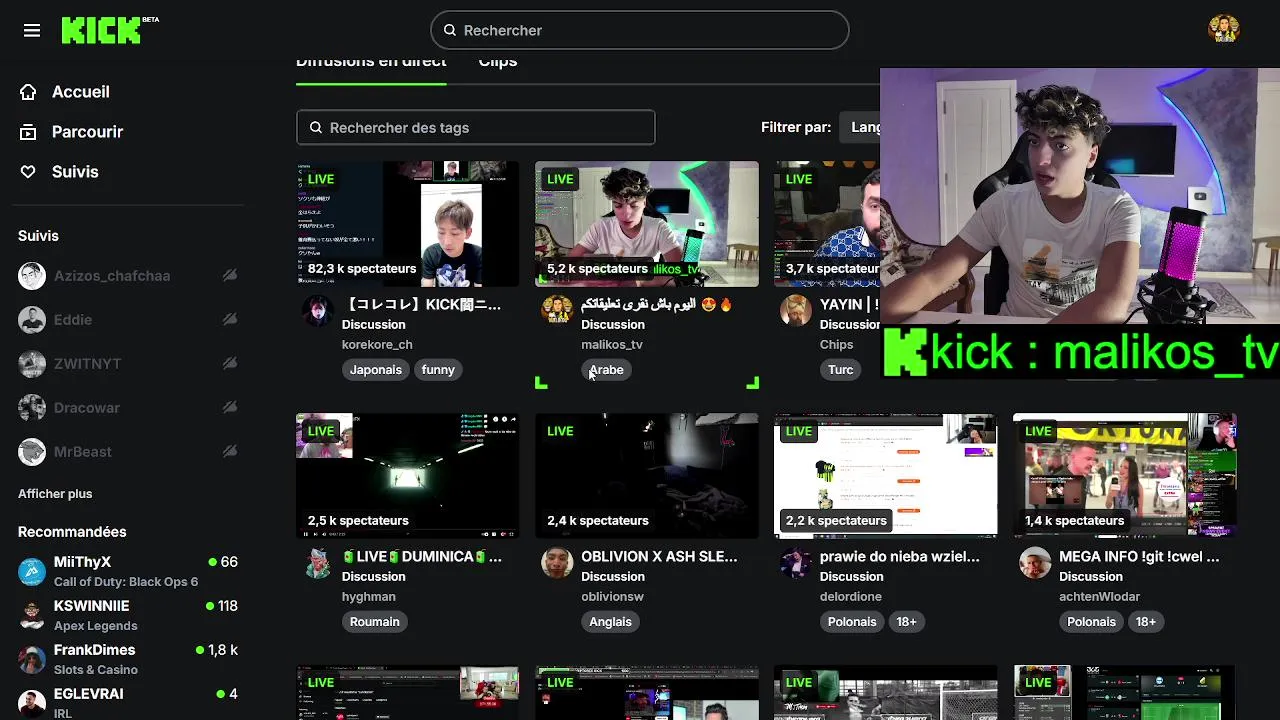The width and height of the screenshot is (1280, 720).
Task: Click Eddie avatar in Suivis list
Action: pyautogui.click(x=32, y=320)
